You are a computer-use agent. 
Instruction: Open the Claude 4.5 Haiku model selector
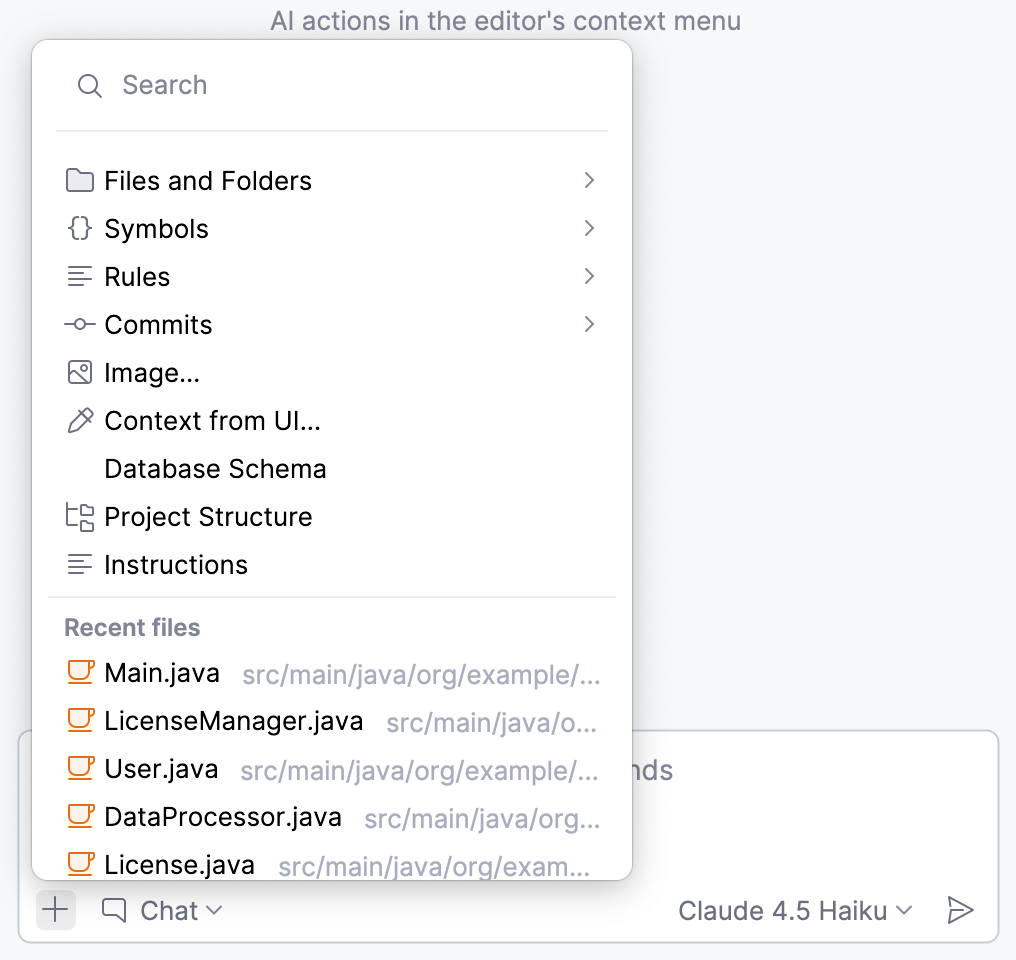795,911
